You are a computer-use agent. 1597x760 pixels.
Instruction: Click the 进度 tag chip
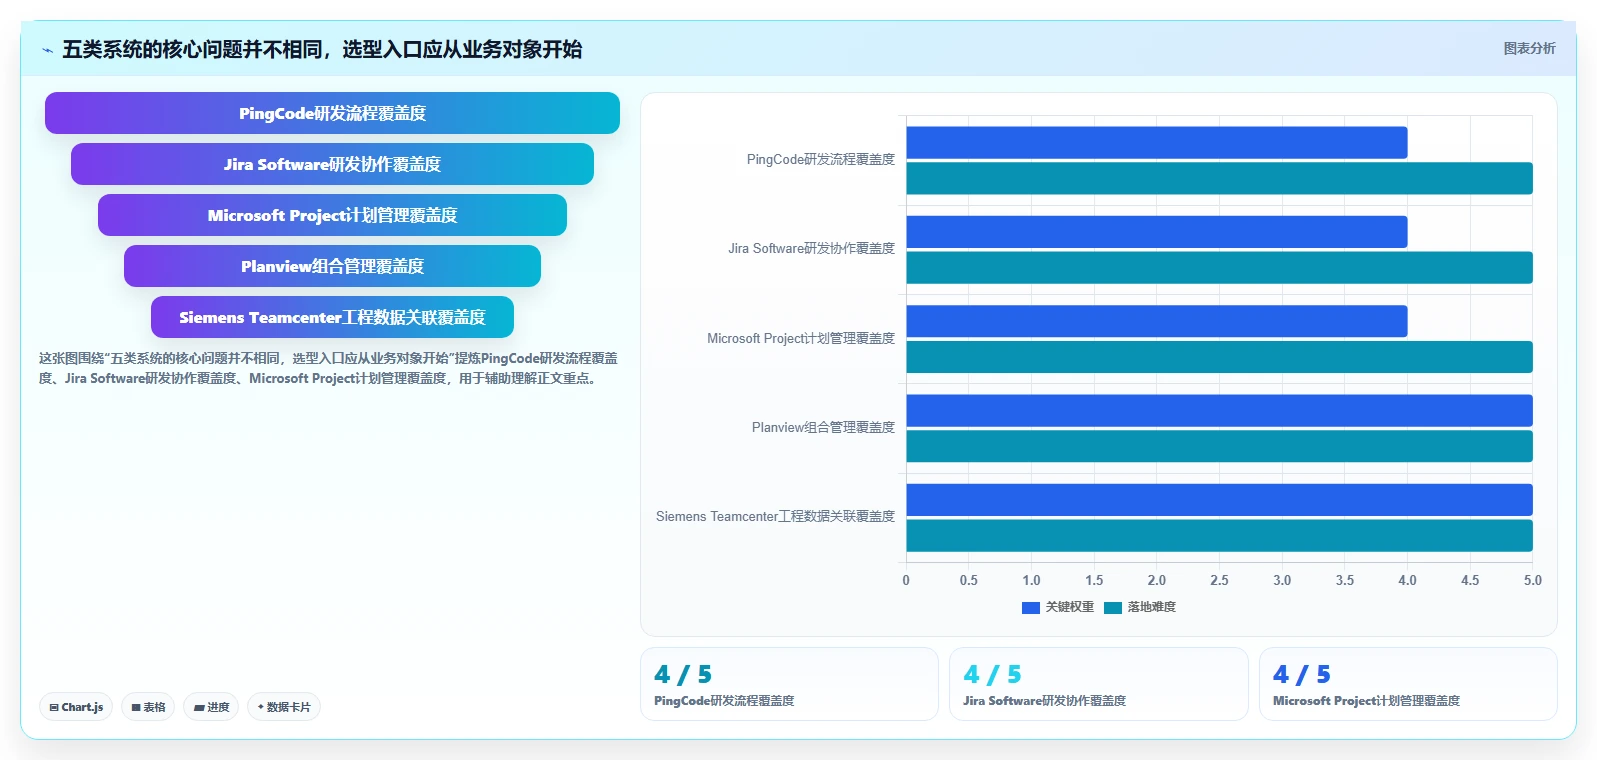[x=211, y=707]
